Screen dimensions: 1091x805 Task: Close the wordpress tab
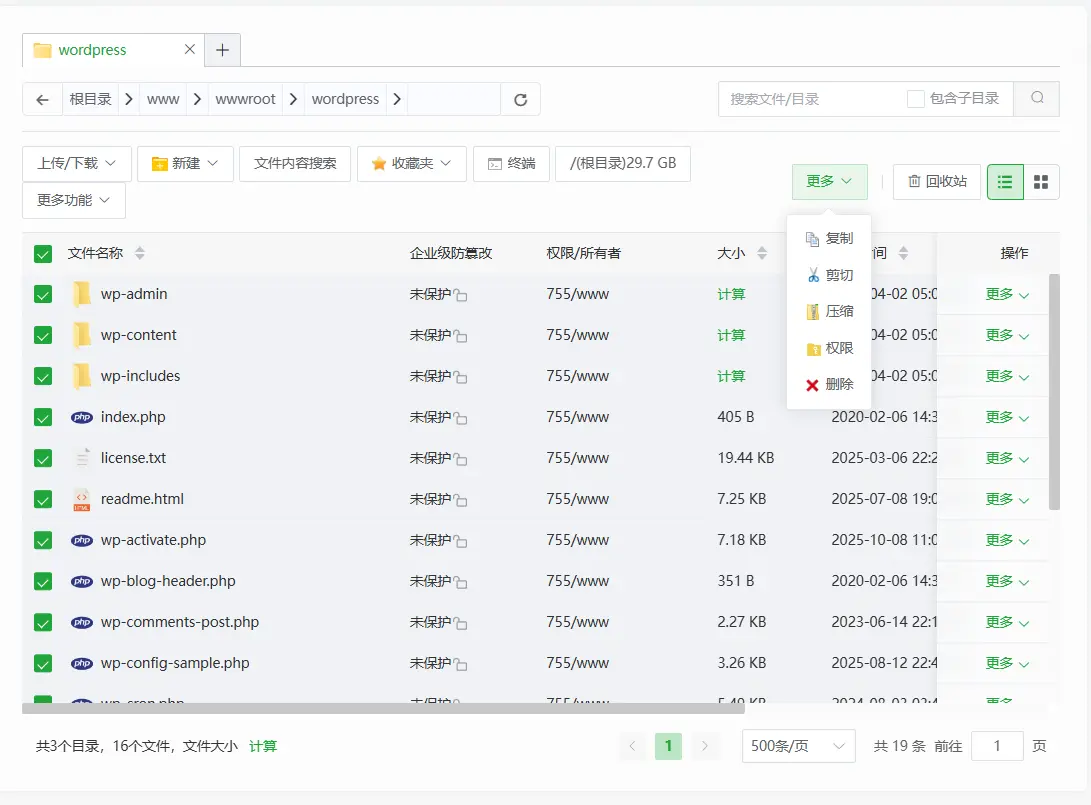click(x=189, y=49)
